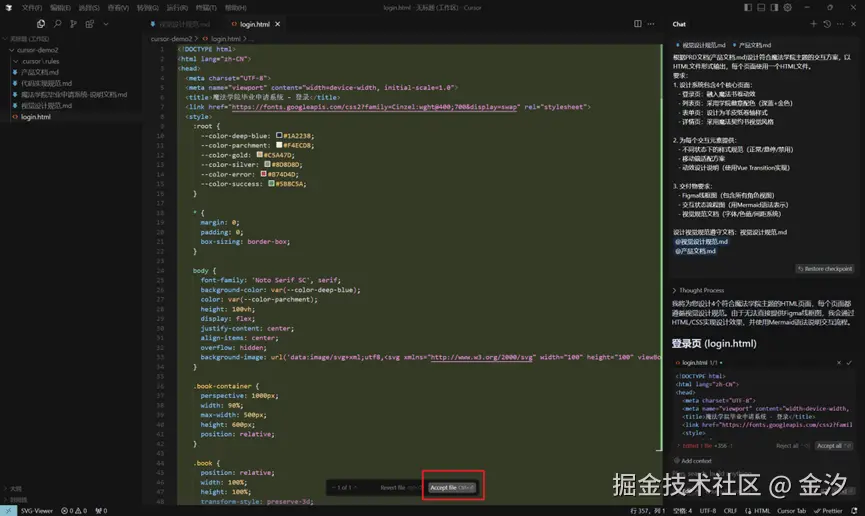Viewport: 865px width, 516px height.
Task: Open the 终端(T) menu
Action: (206, 8)
